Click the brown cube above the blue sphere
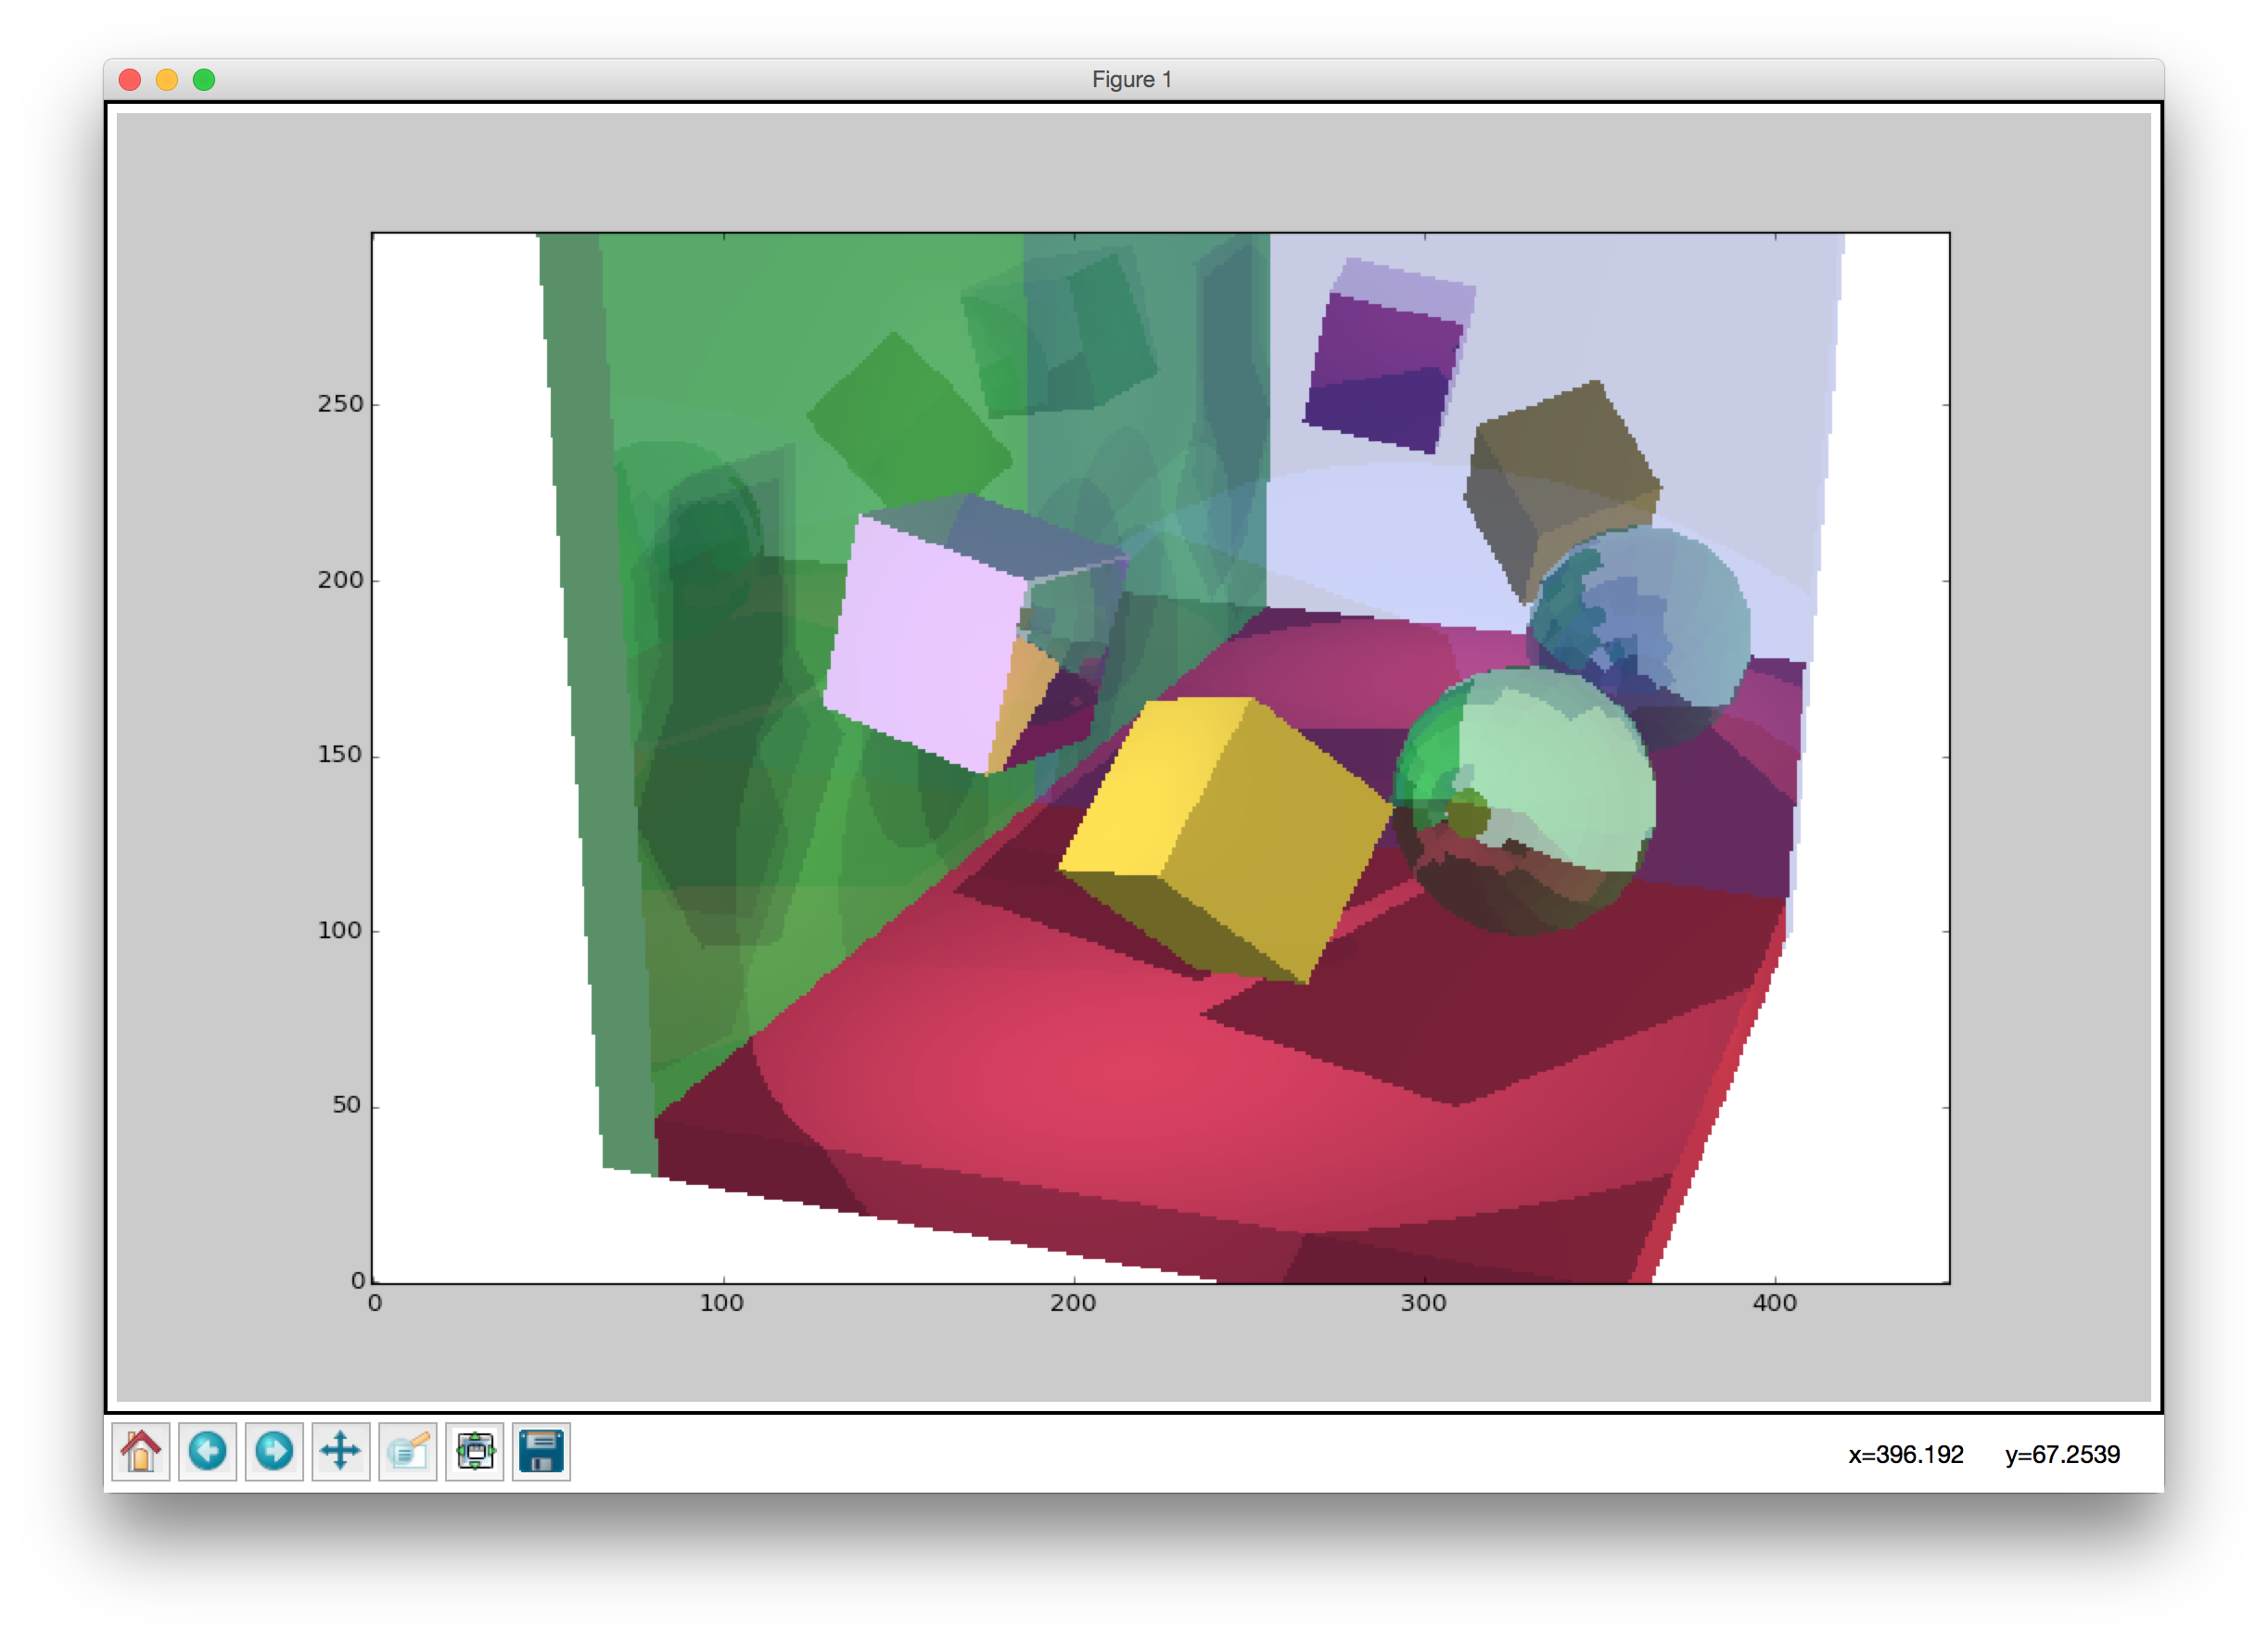2268x1641 pixels. click(1560, 470)
